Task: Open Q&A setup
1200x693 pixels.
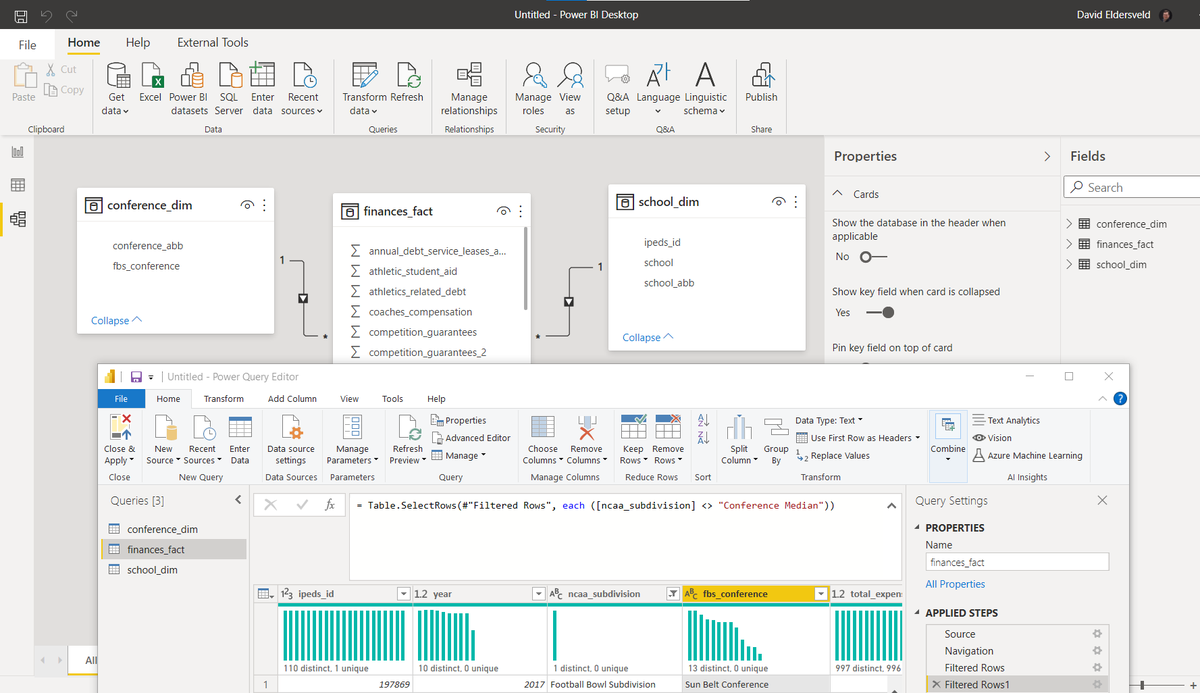Action: 618,88
